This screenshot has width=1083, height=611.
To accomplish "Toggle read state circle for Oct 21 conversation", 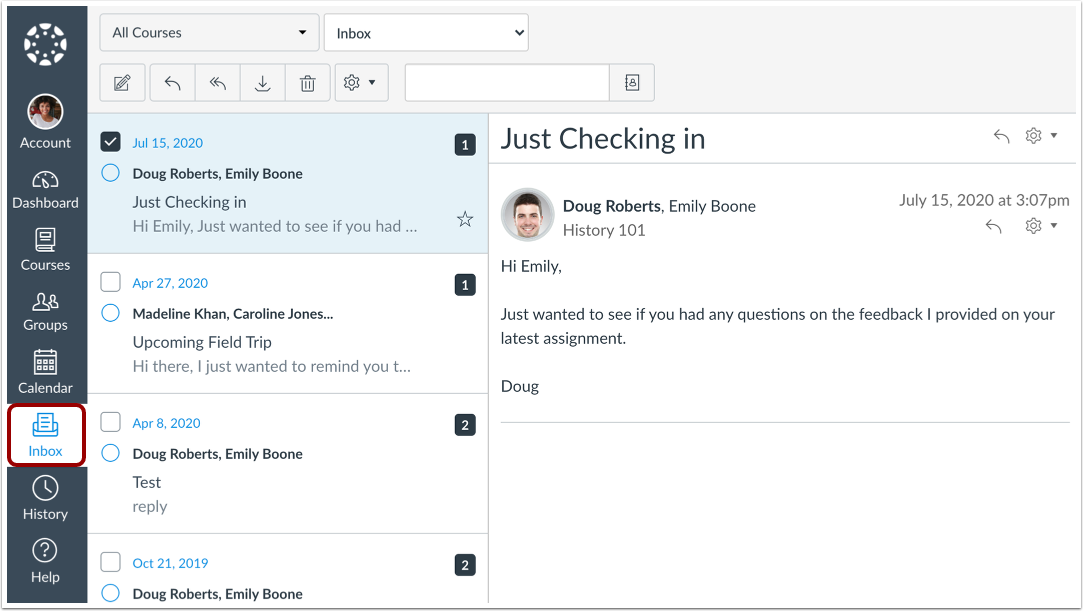I will tap(111, 593).
